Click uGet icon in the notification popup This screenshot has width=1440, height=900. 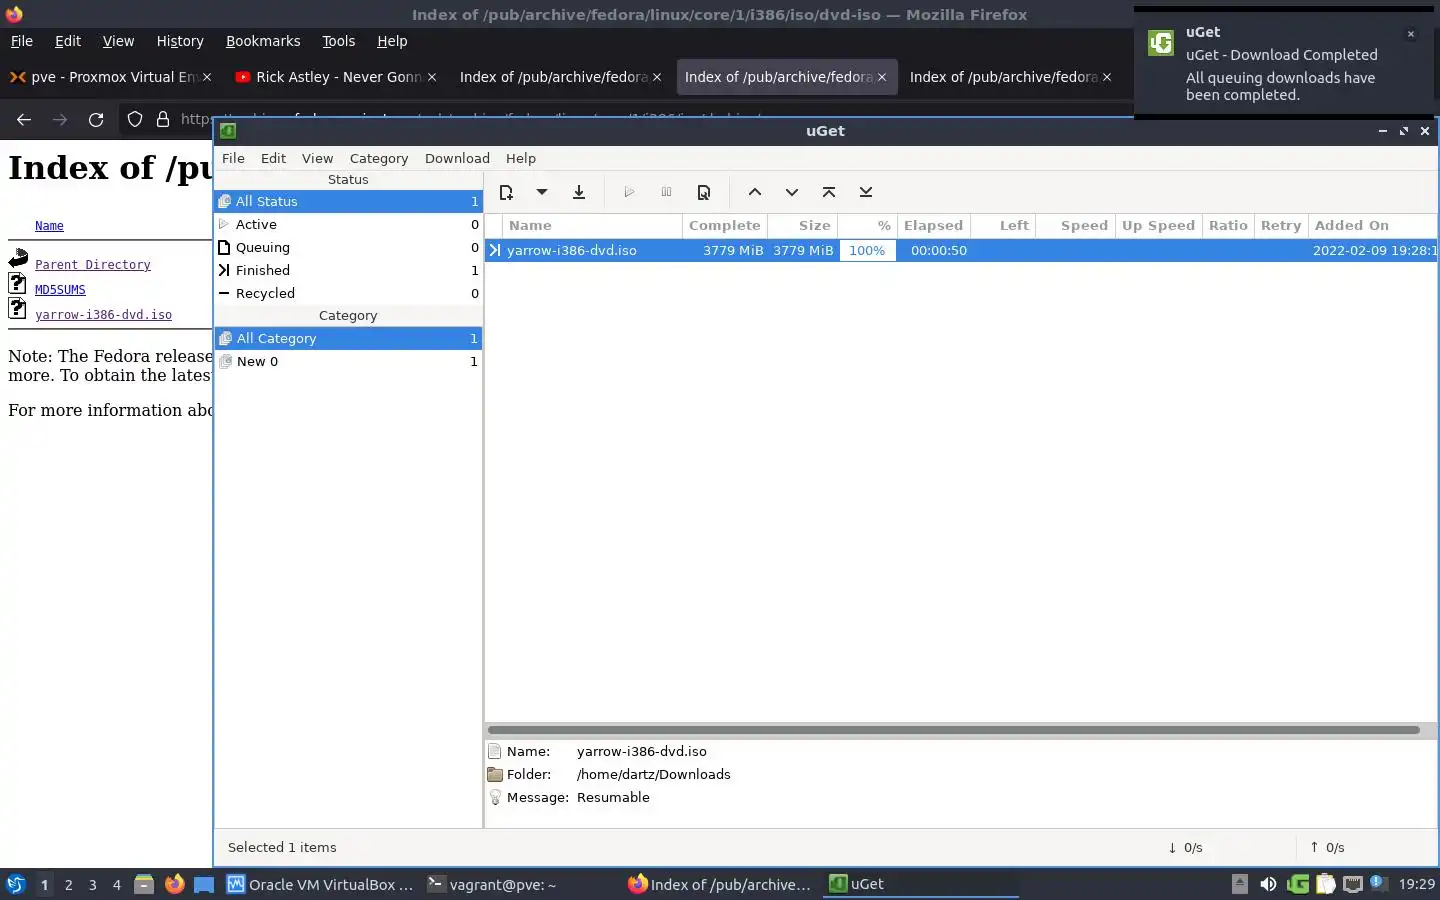click(1161, 43)
